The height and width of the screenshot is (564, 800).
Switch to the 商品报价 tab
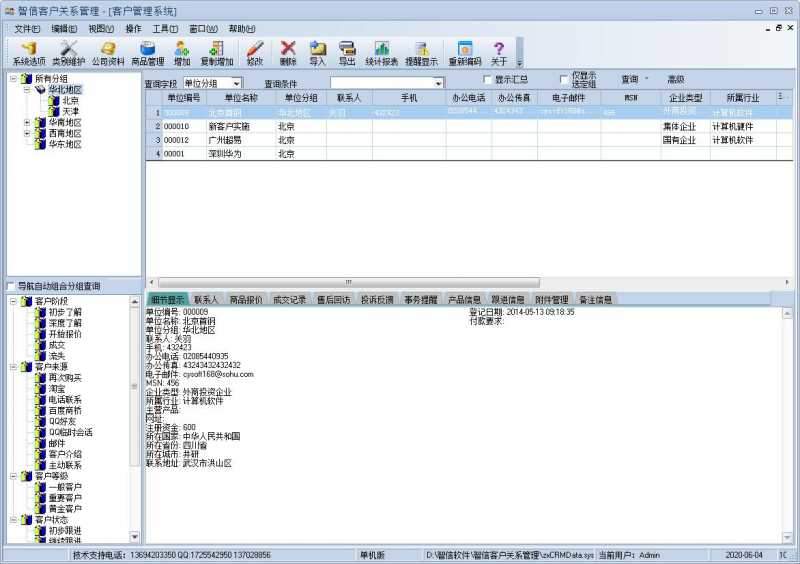246,299
